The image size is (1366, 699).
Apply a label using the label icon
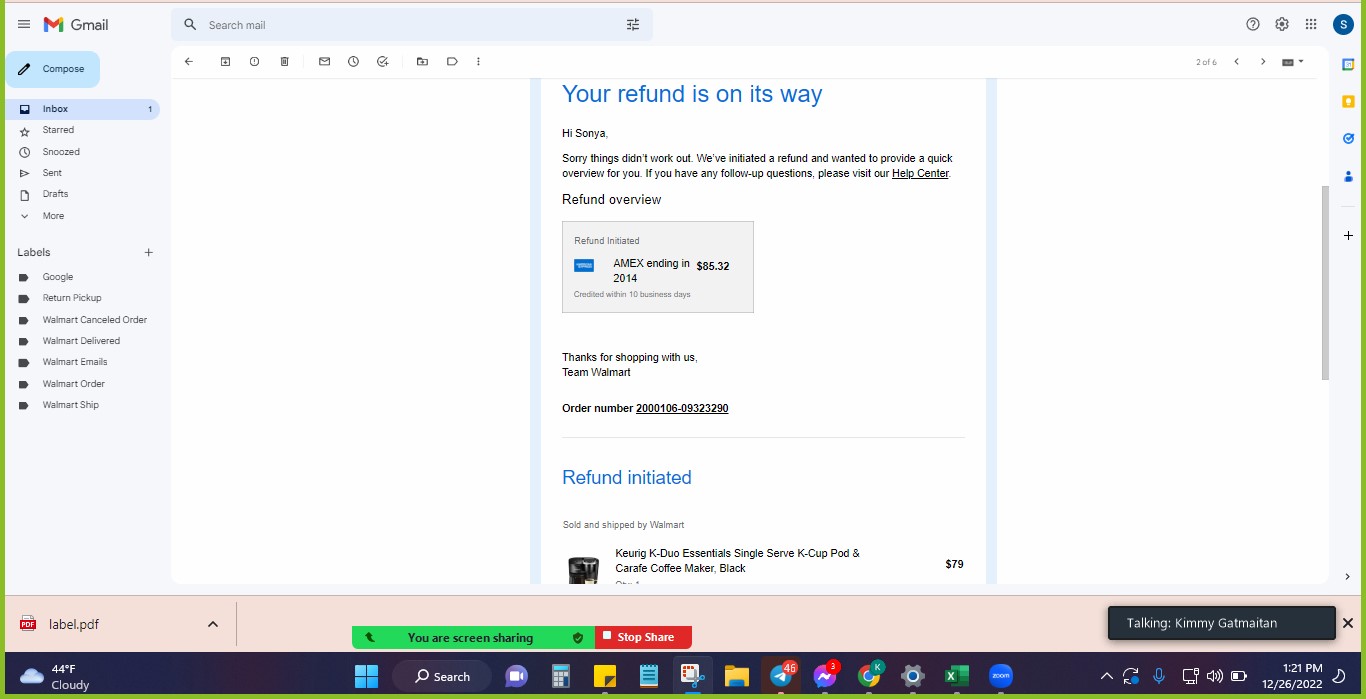(452, 62)
